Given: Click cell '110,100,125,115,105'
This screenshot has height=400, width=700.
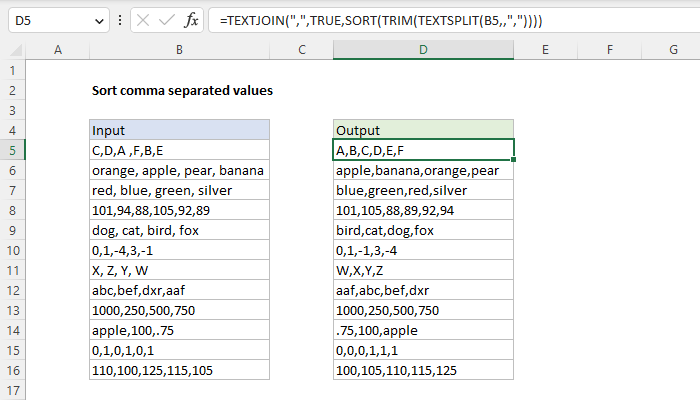Looking at the screenshot, I should (x=179, y=370).
